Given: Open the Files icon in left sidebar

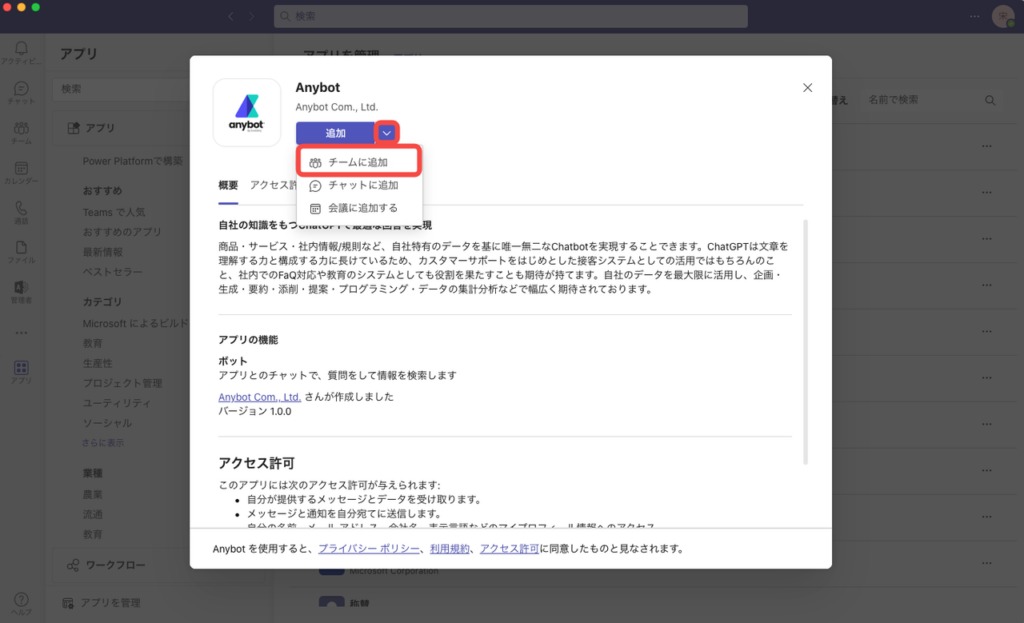Looking at the screenshot, I should click(x=21, y=251).
